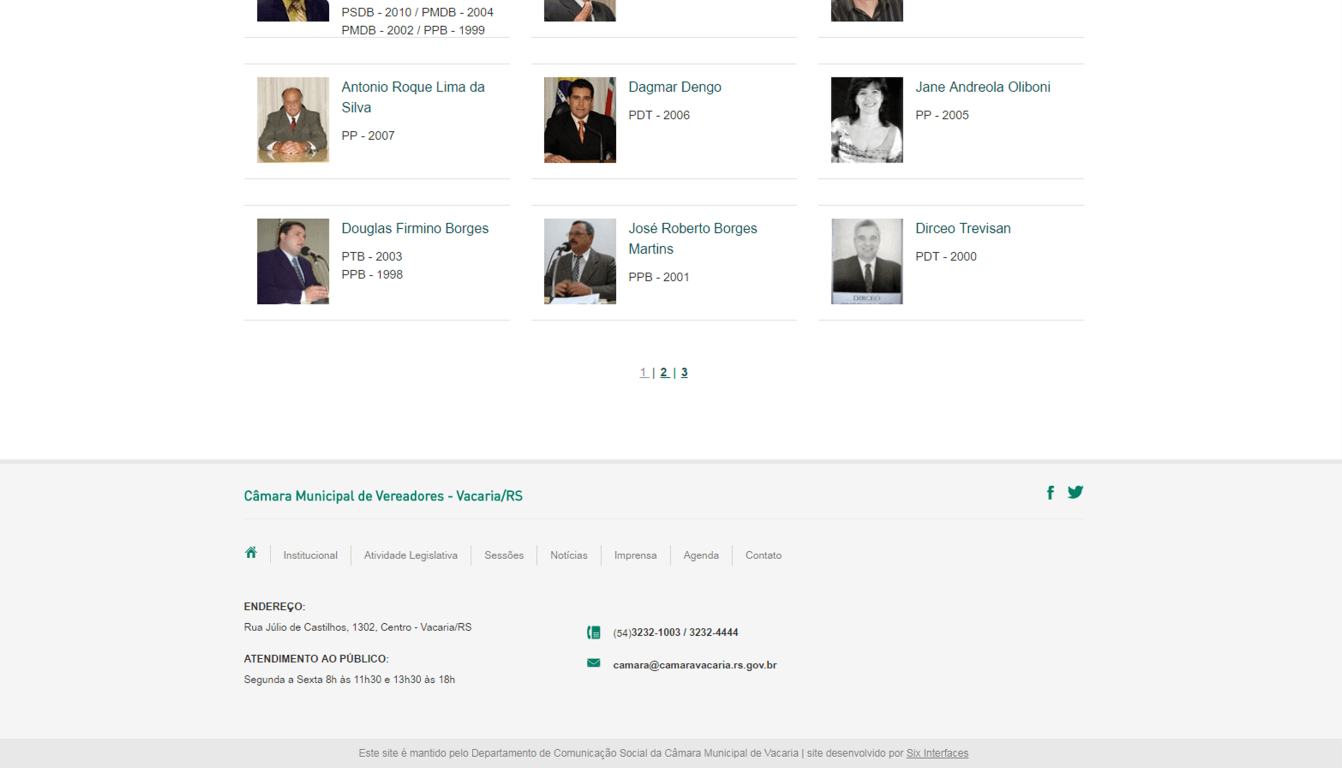1342x768 pixels.
Task: Open Notícias in footer navigation
Action: tap(569, 555)
